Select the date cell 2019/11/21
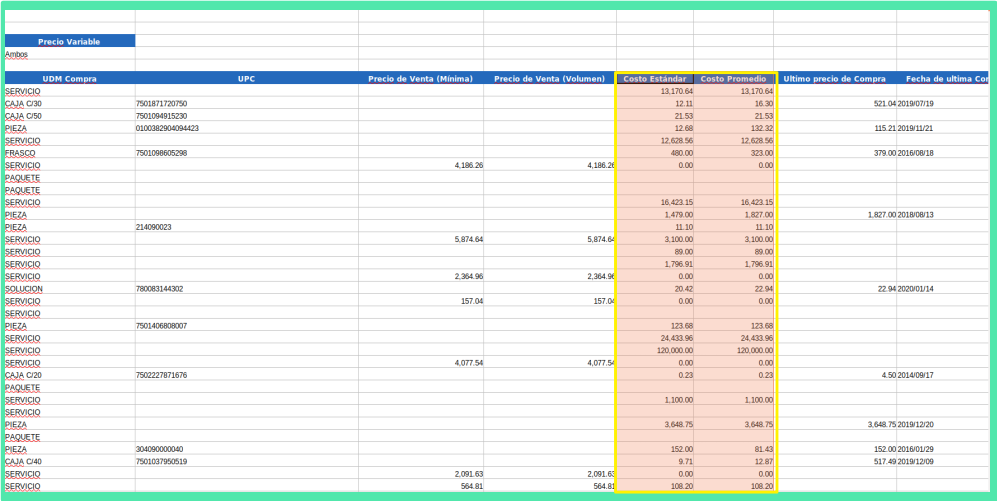The image size is (997, 501). 918,128
